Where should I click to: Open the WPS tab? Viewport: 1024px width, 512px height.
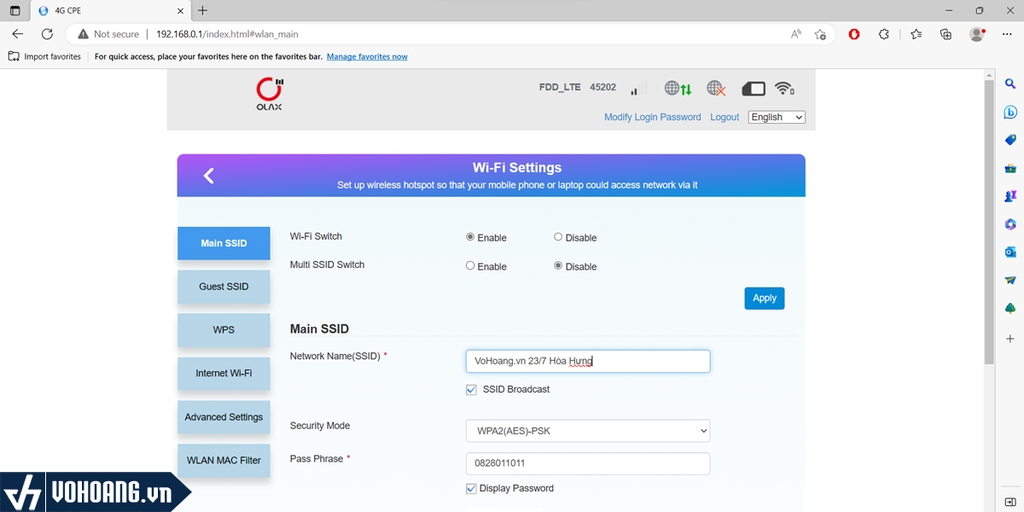coord(223,330)
